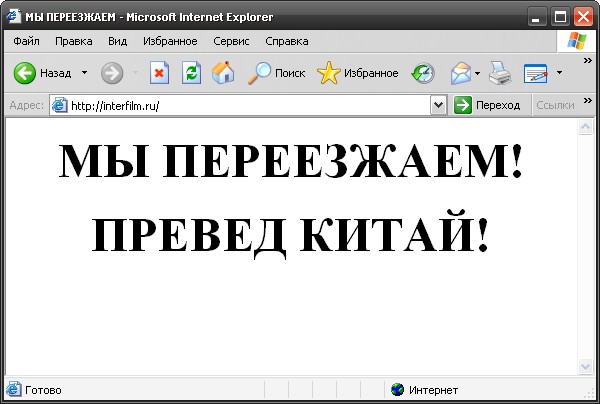Open the Вид menu
The height and width of the screenshot is (404, 600).
click(x=117, y=41)
